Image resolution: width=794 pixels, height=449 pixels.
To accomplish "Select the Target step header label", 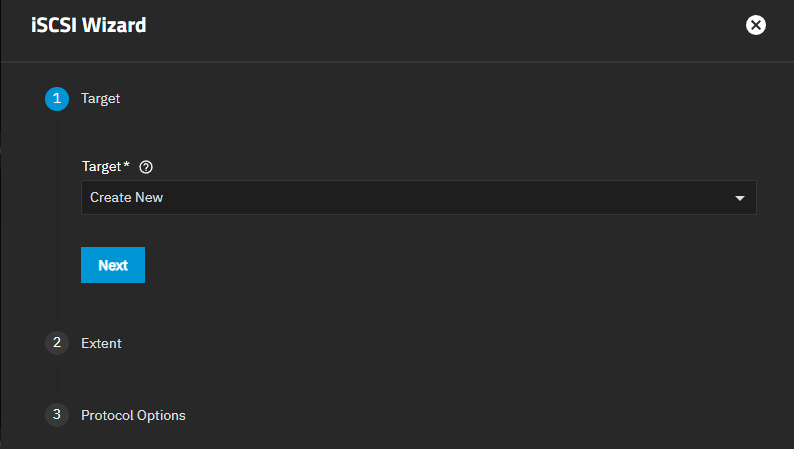I will [x=100, y=98].
